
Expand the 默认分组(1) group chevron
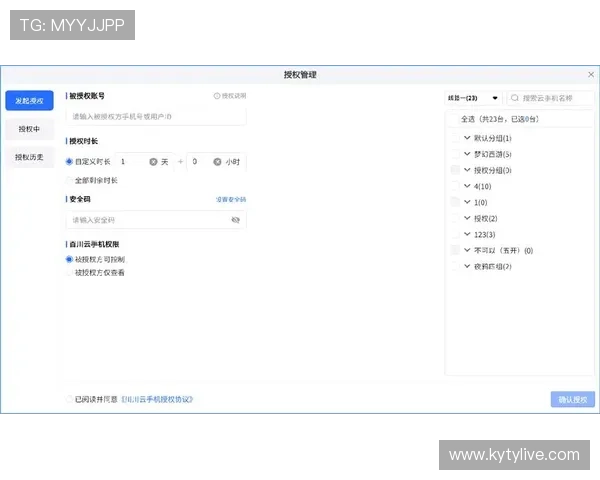click(x=467, y=137)
